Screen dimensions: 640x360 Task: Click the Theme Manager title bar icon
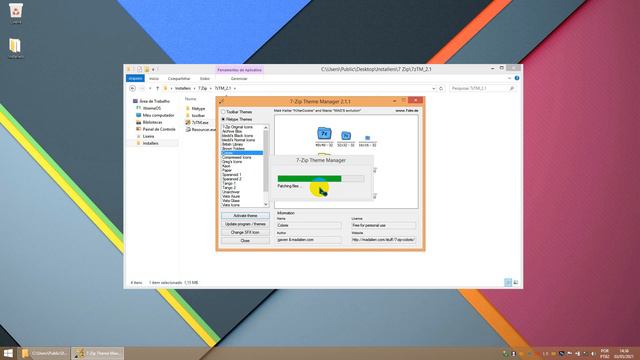pyautogui.click(x=222, y=101)
